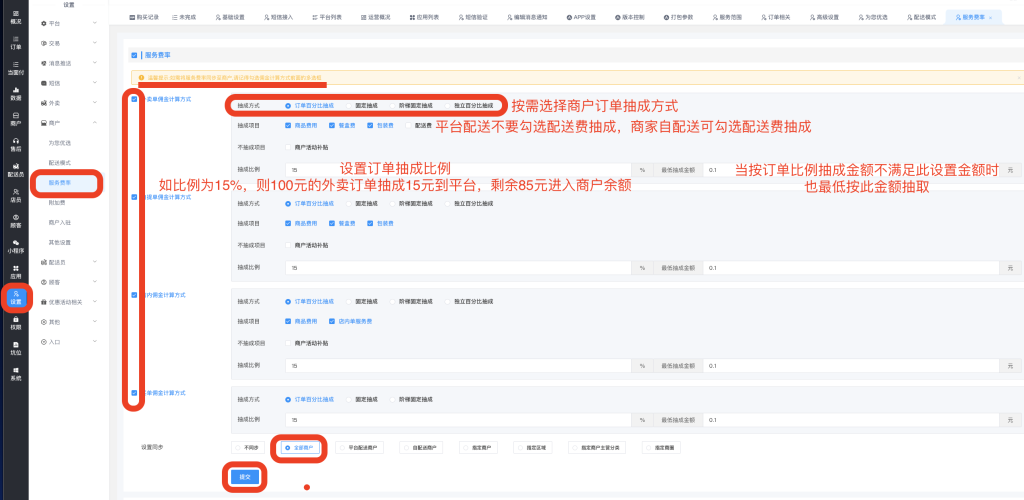Click the 数据 sidebar icon

pyautogui.click(x=15, y=95)
